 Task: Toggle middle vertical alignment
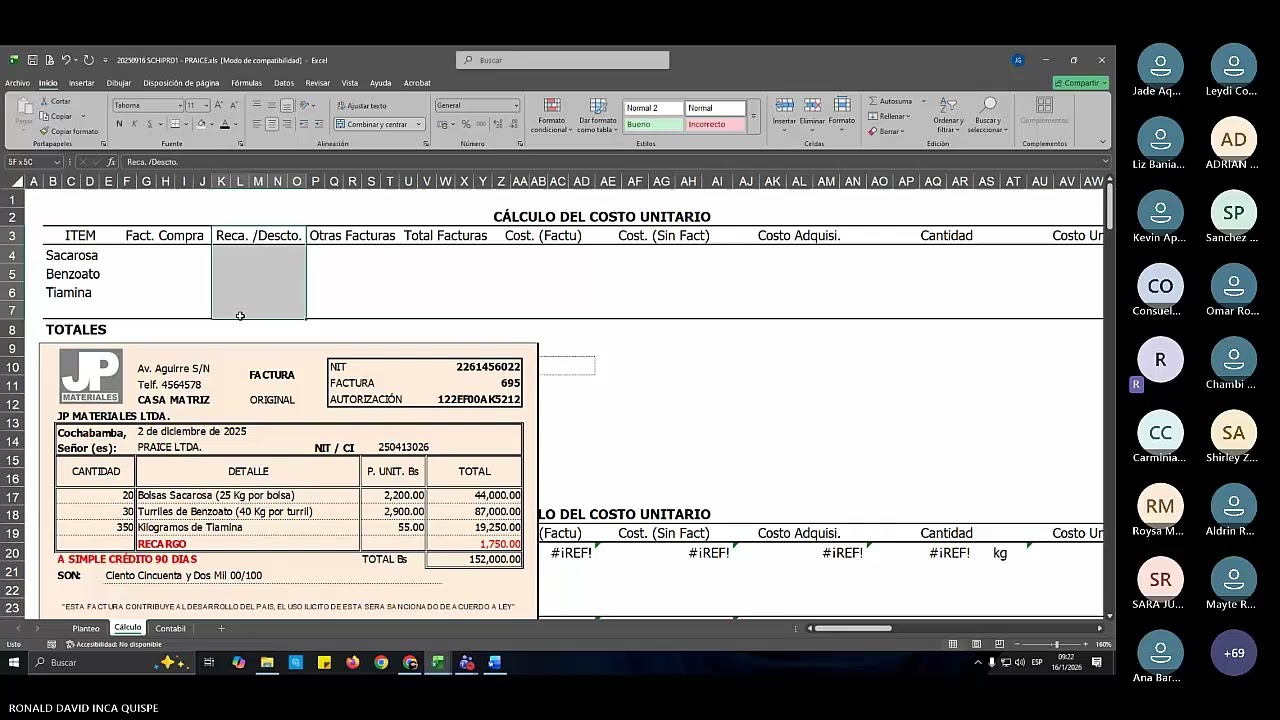click(x=271, y=105)
